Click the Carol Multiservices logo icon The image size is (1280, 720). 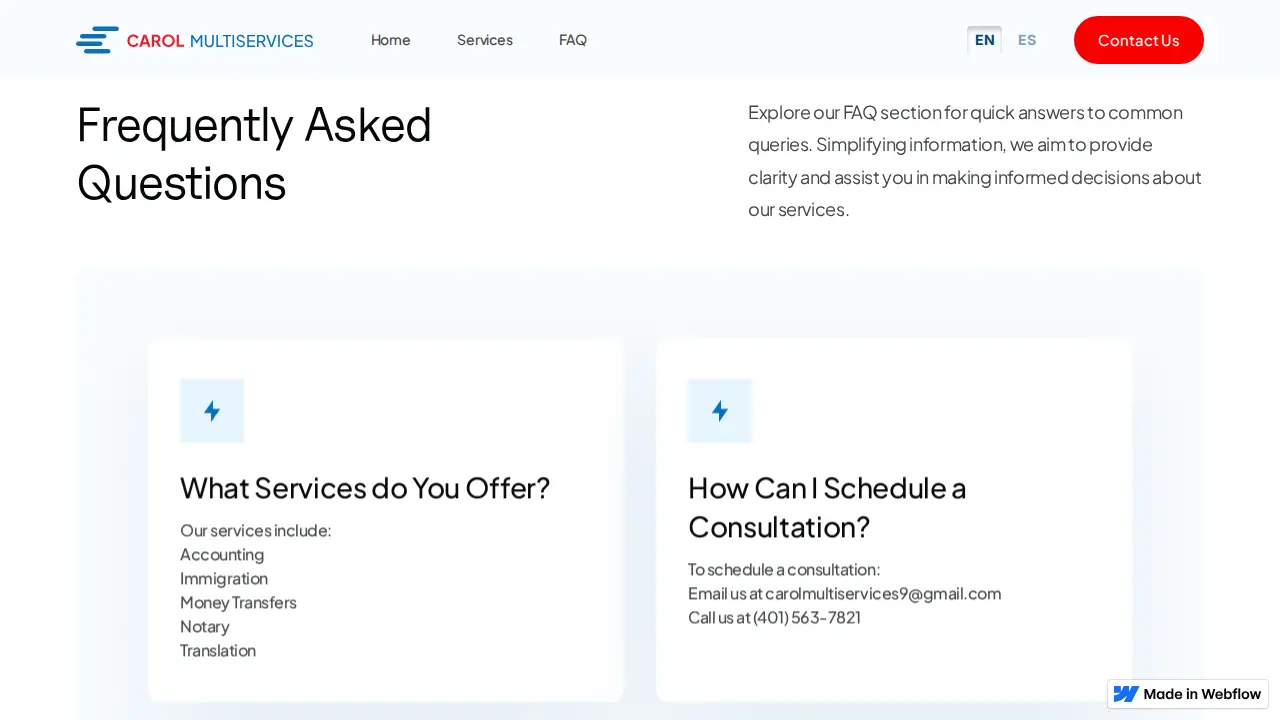[97, 40]
